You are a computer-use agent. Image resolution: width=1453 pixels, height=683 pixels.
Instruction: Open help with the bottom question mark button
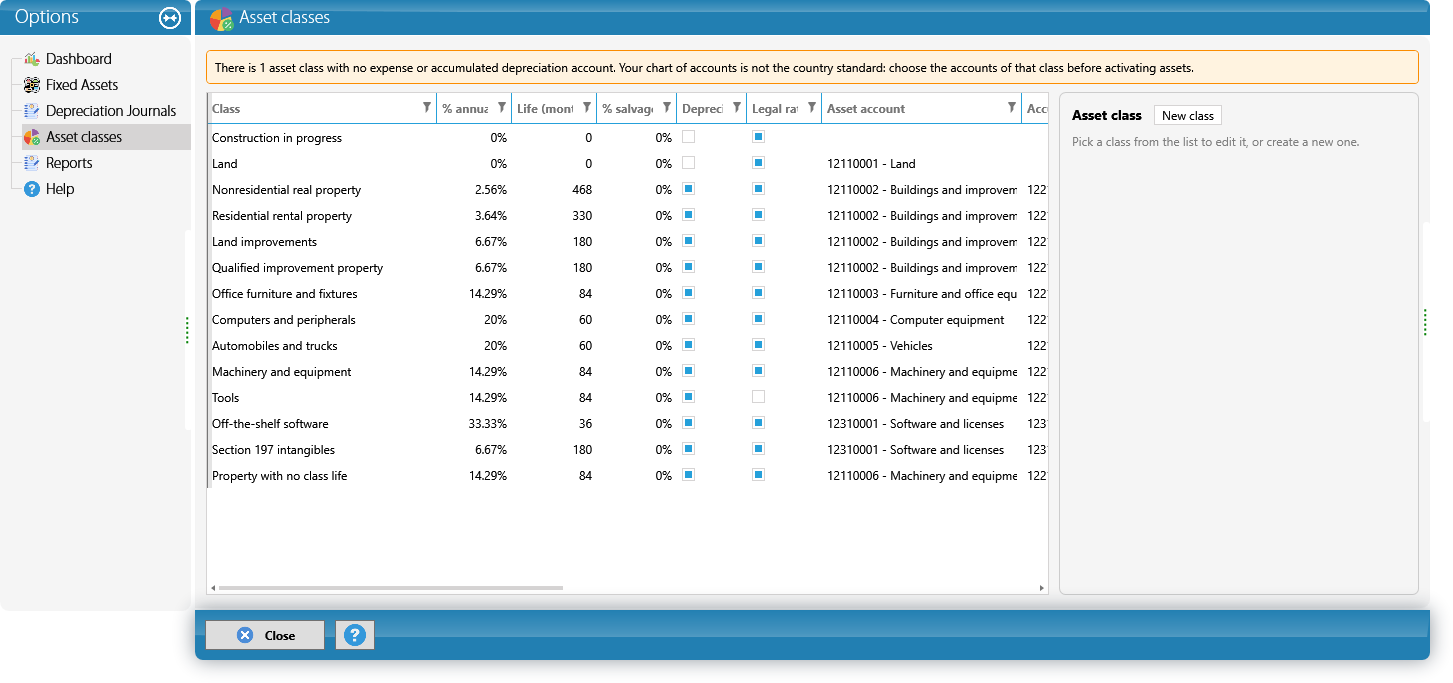point(355,635)
